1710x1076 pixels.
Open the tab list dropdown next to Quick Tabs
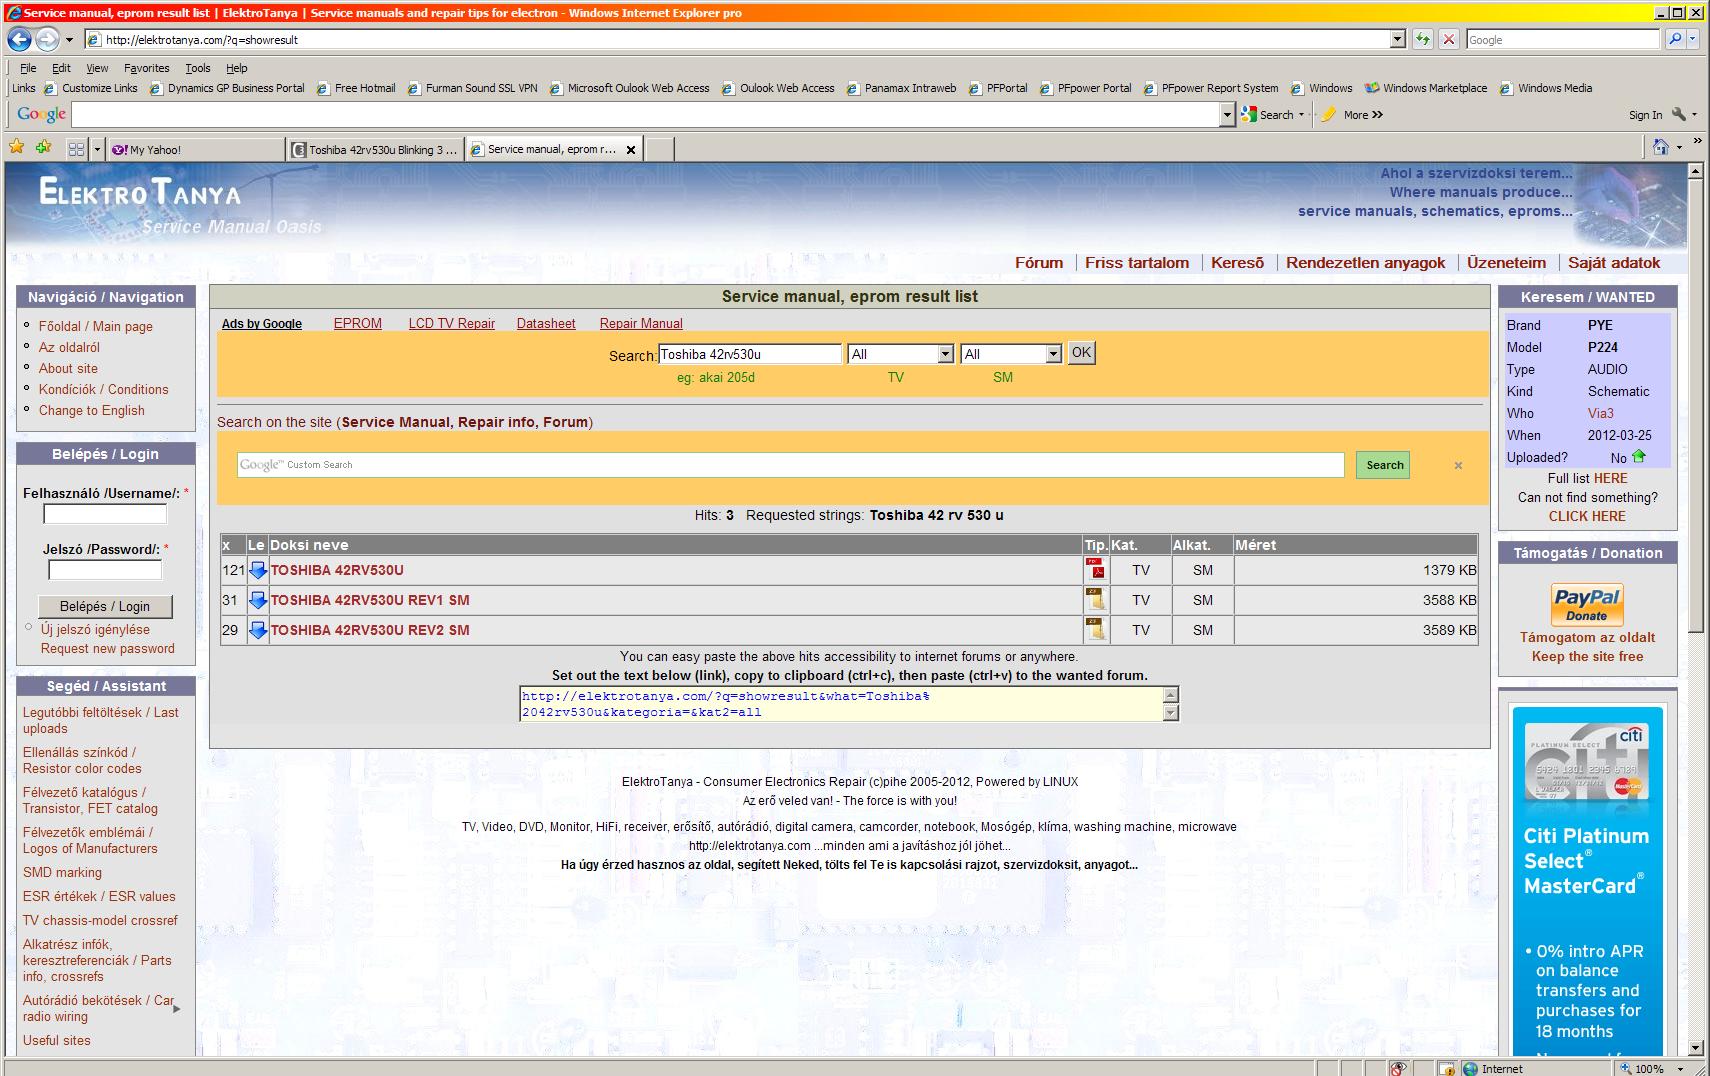click(97, 149)
